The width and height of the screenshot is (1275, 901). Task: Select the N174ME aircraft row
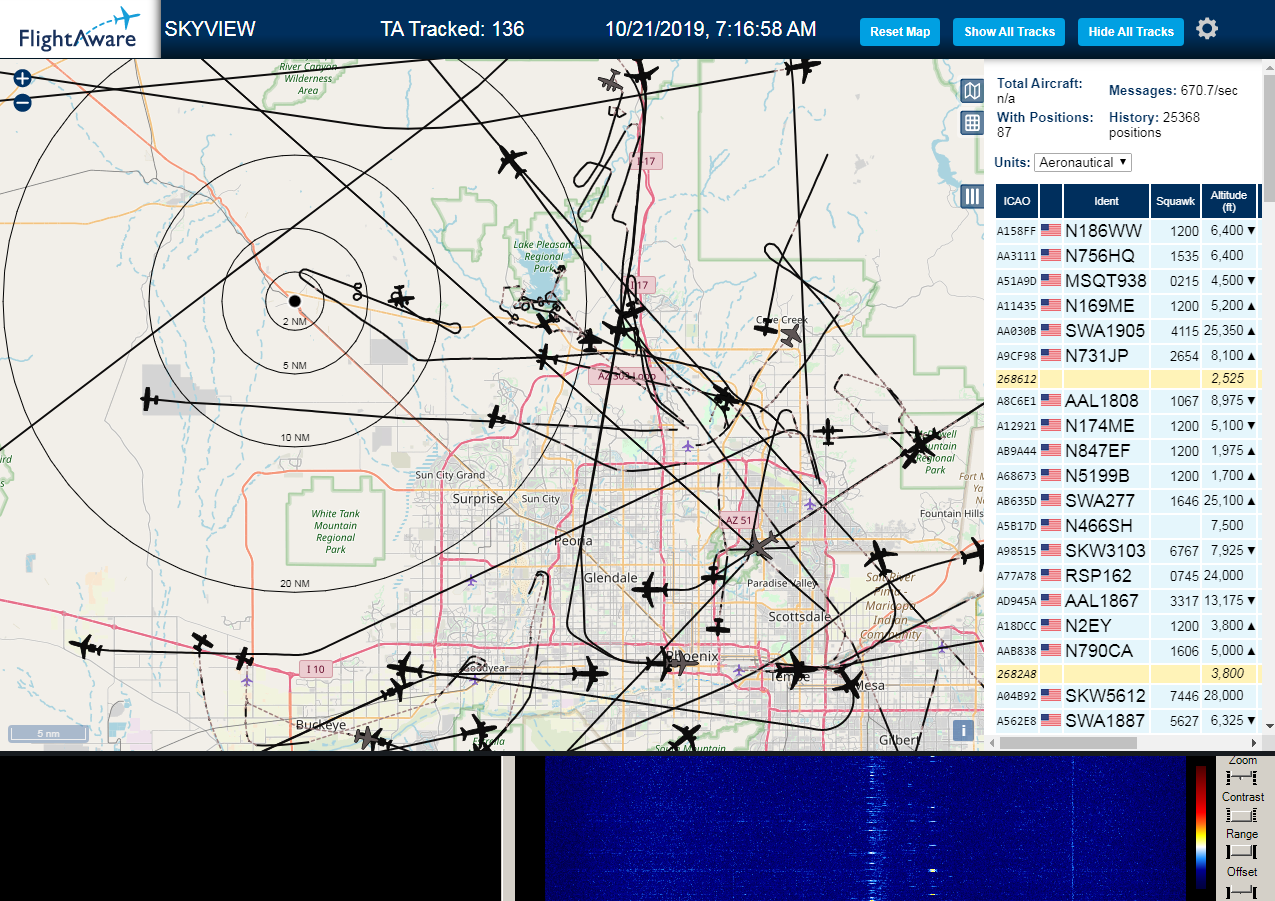[x=1129, y=426]
